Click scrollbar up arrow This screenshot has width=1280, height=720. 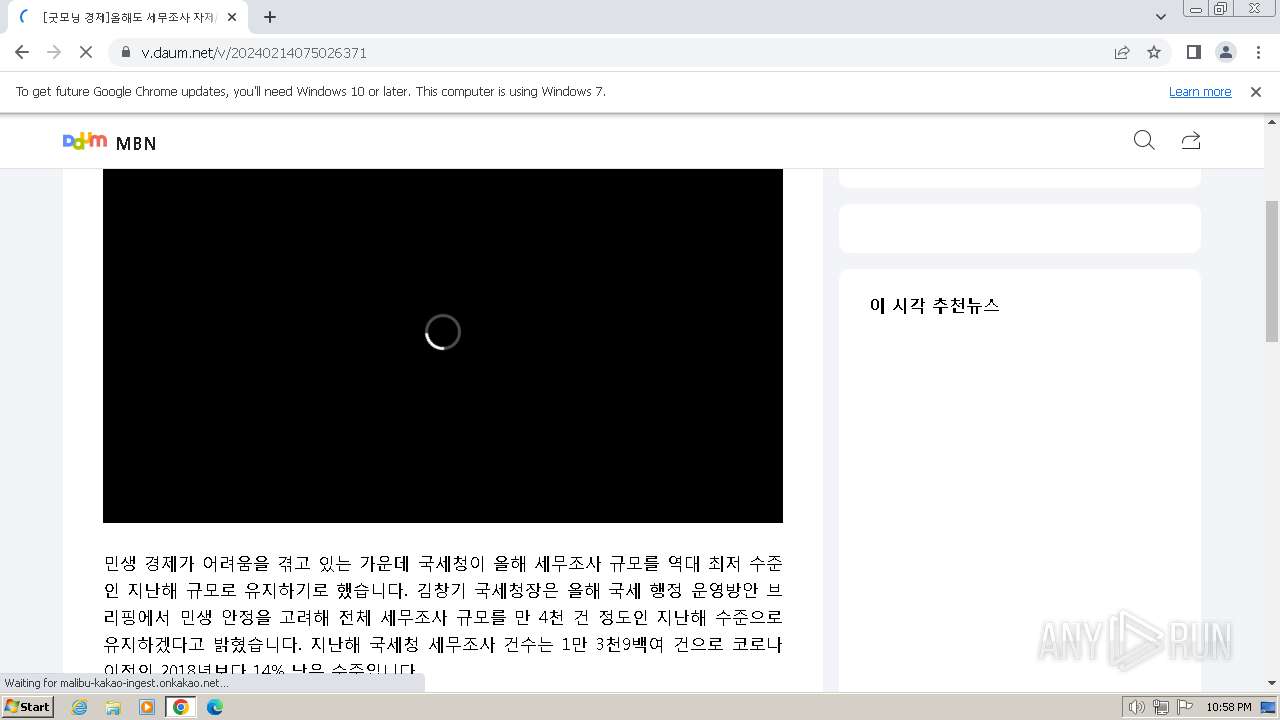[x=1272, y=121]
